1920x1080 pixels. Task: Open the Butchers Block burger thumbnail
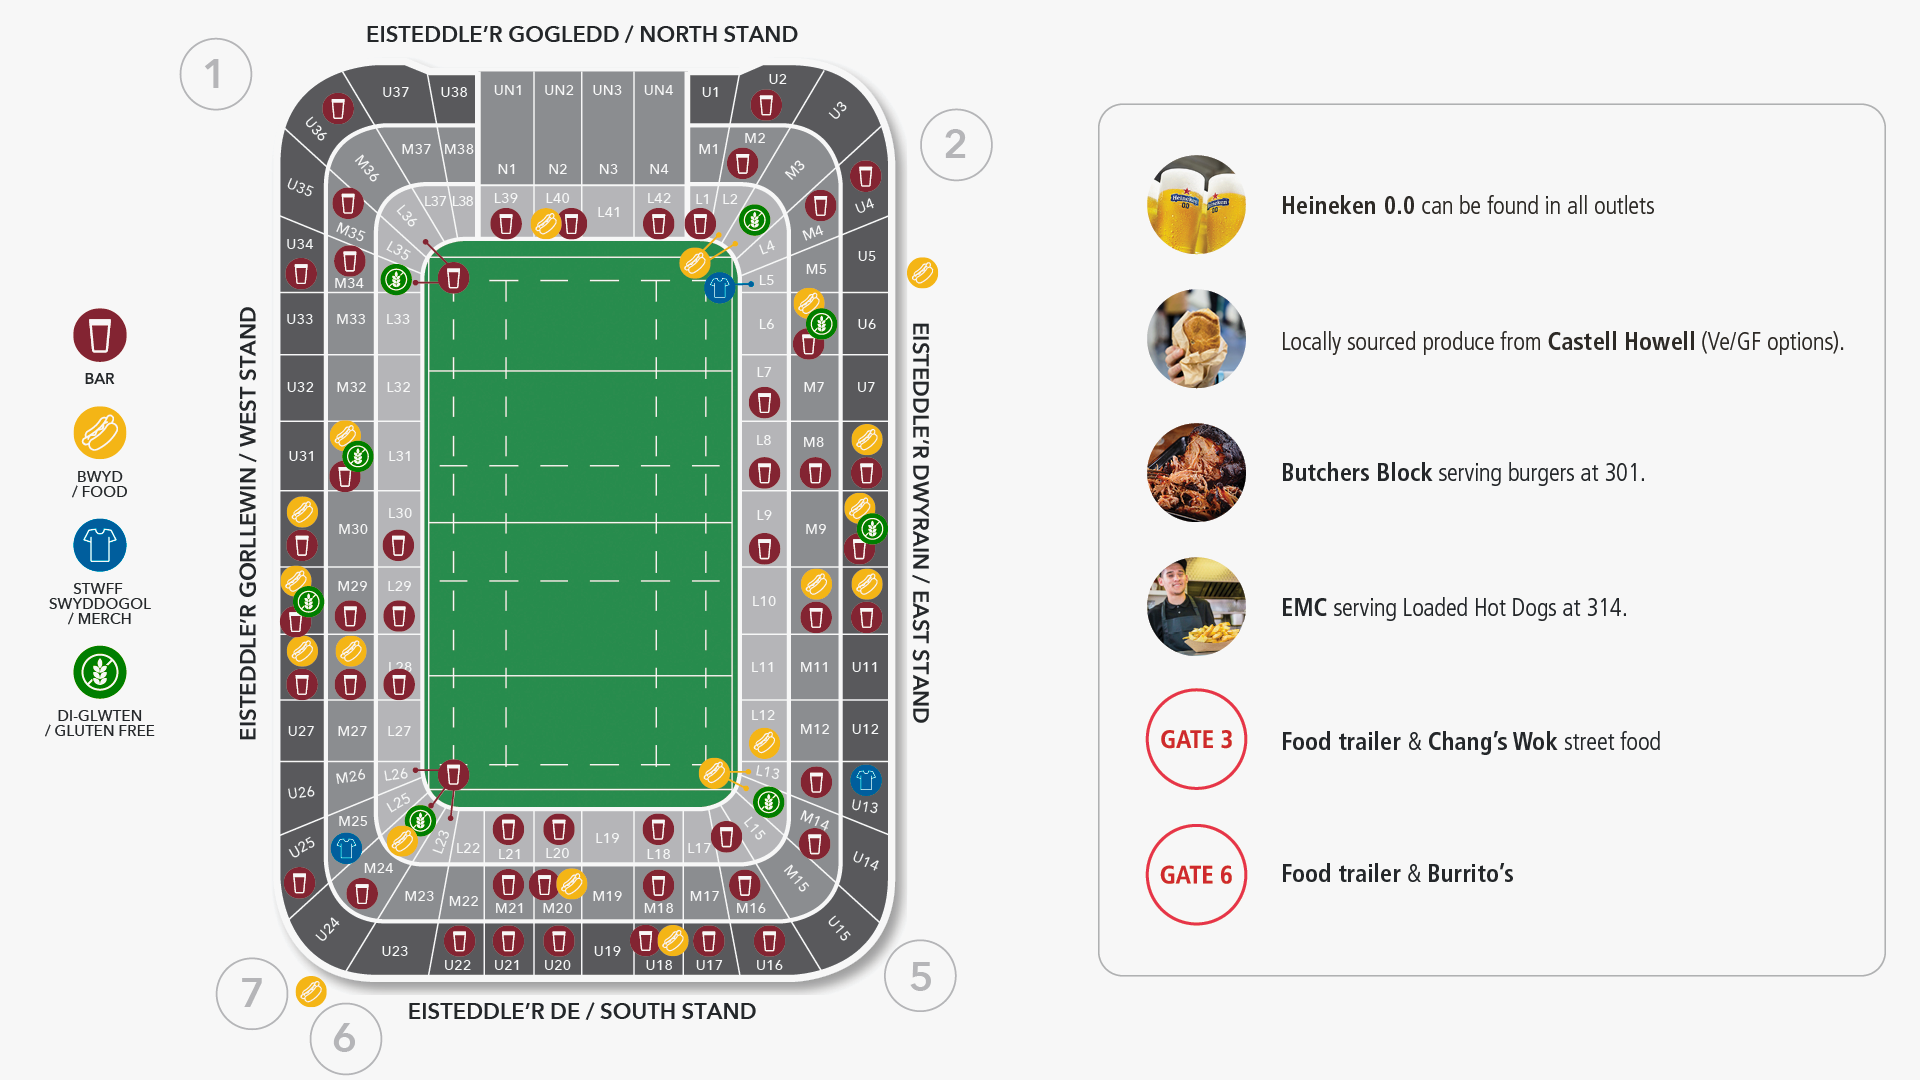pyautogui.click(x=1196, y=472)
